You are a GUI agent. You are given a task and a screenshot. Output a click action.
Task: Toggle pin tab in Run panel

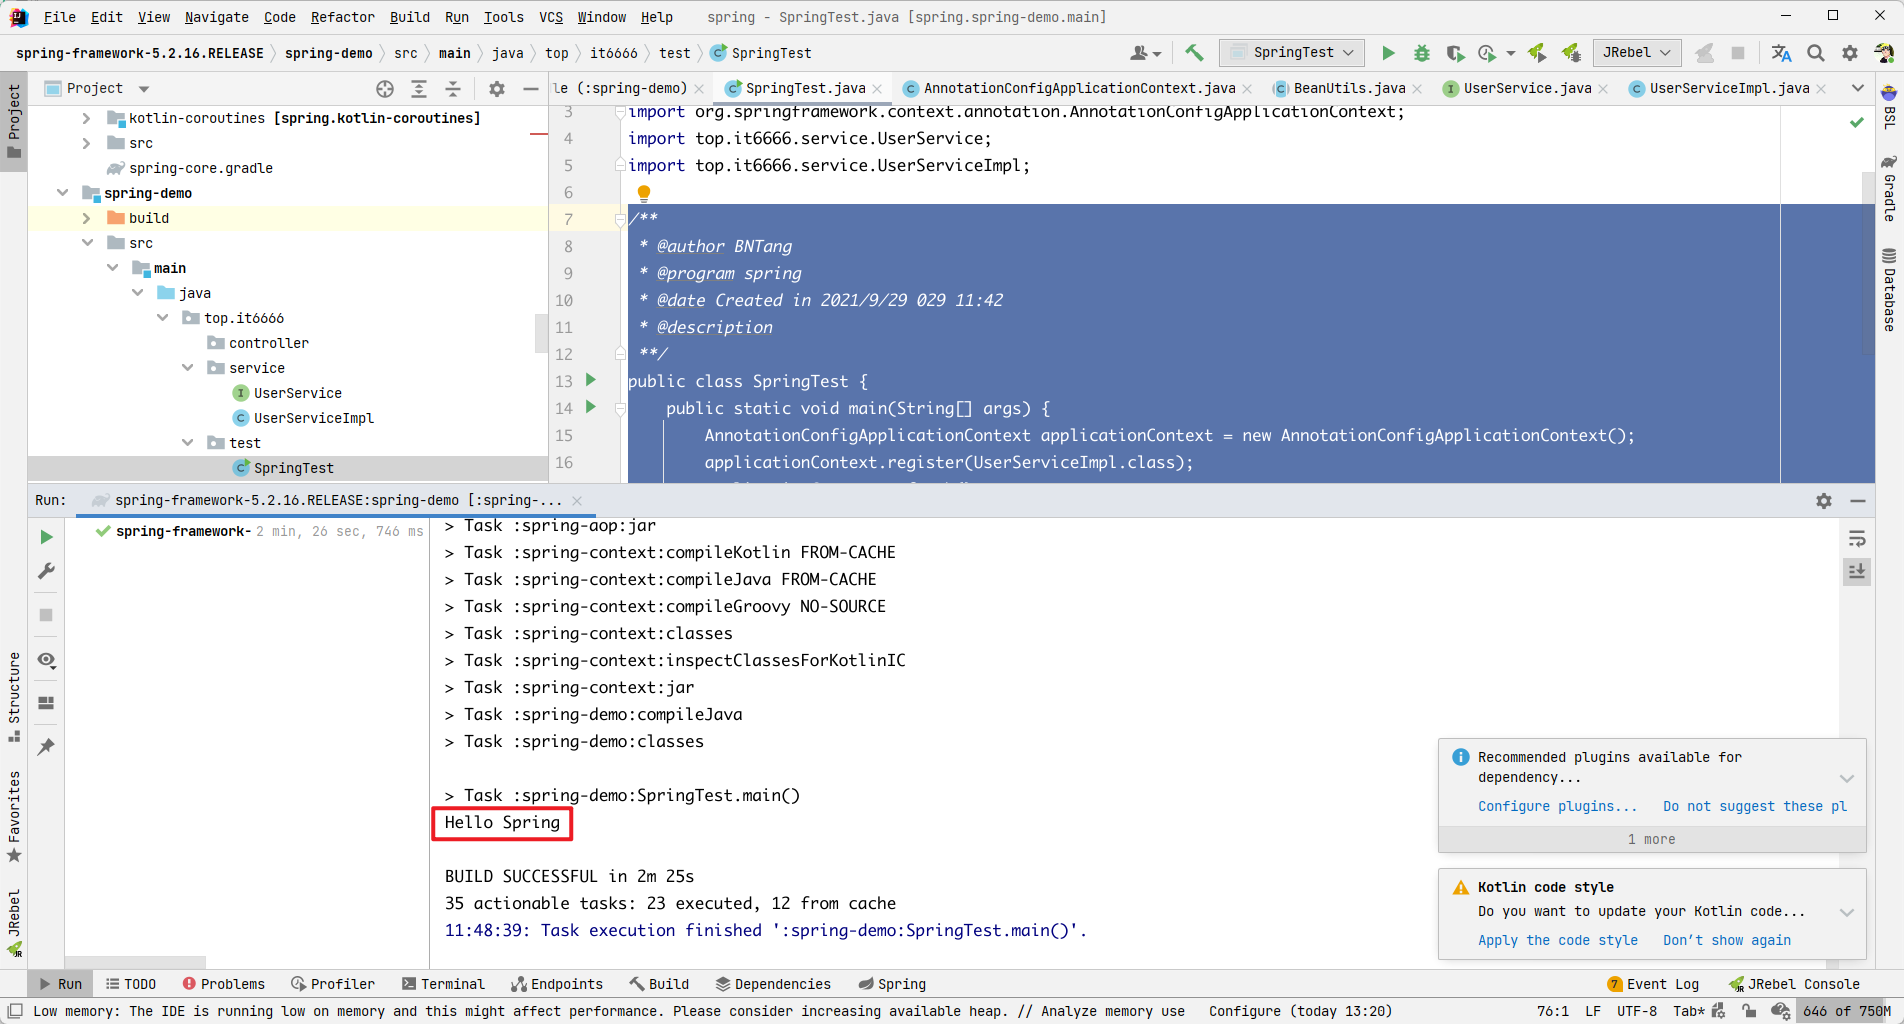tap(46, 747)
